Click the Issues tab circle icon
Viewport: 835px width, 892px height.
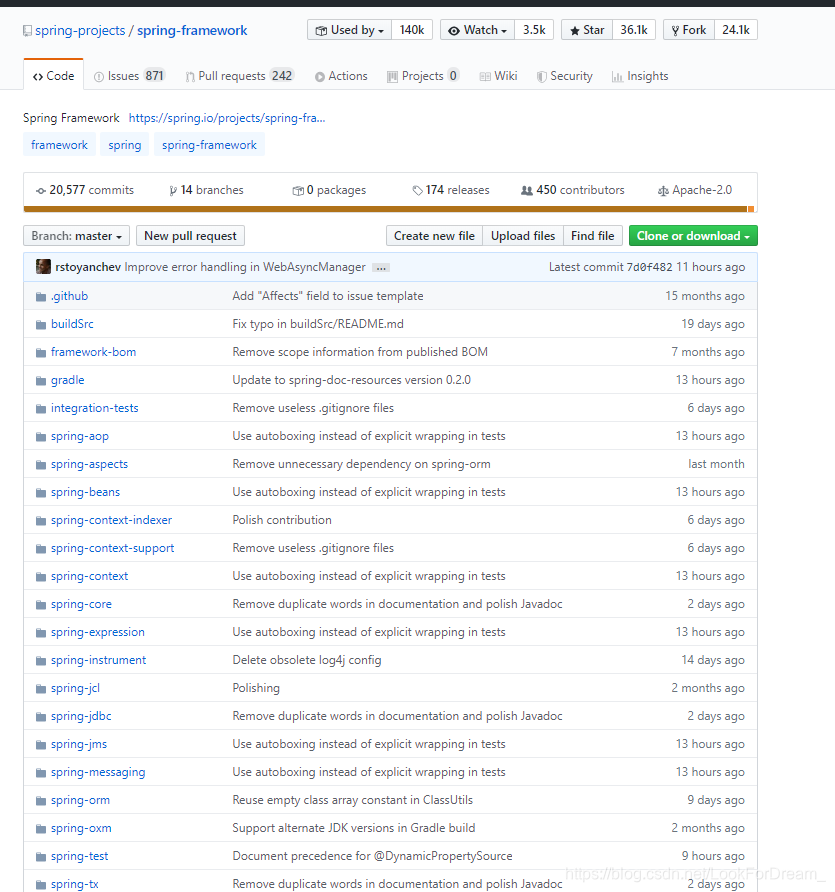(x=99, y=77)
